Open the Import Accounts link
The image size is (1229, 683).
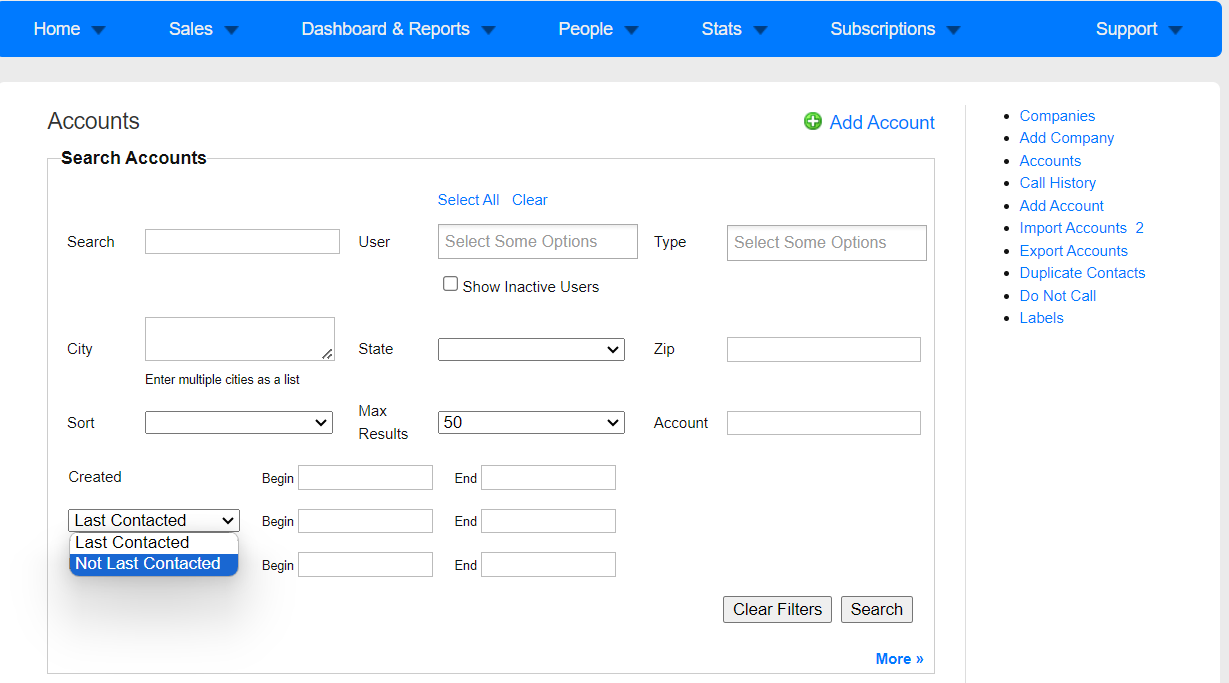pyautogui.click(x=1073, y=228)
